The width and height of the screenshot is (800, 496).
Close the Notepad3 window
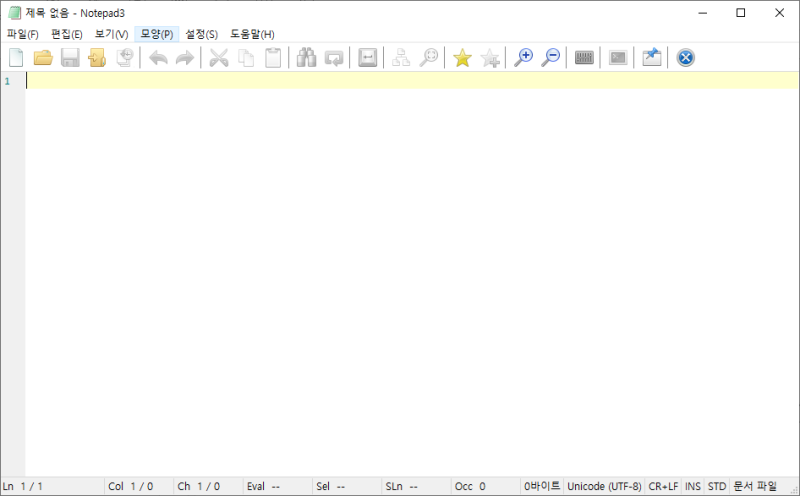point(780,13)
